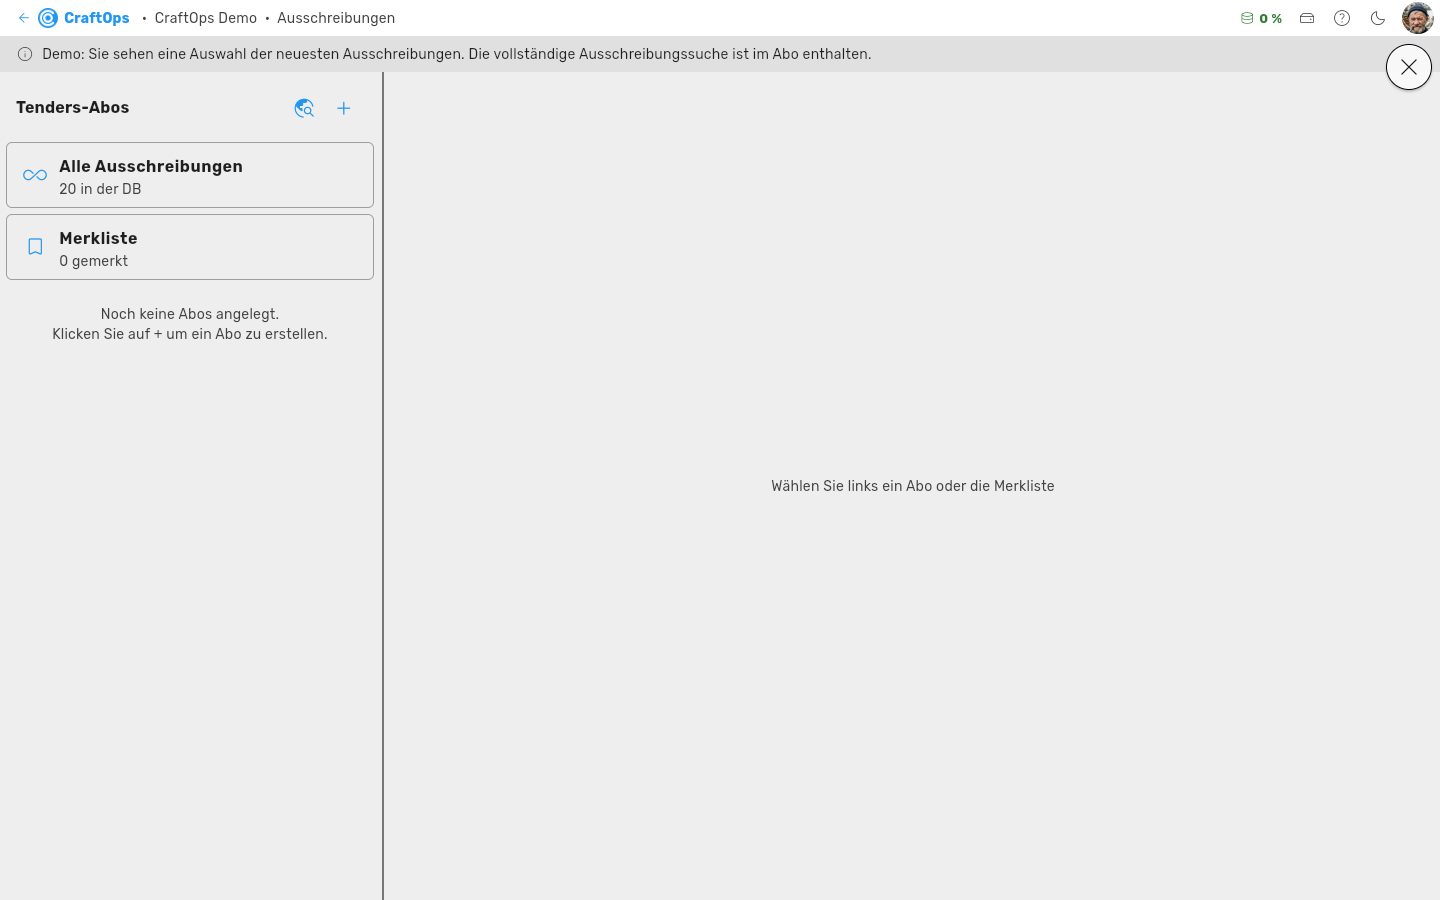Click the Tenders-Abos heading
The height and width of the screenshot is (900, 1440).
[x=73, y=108]
